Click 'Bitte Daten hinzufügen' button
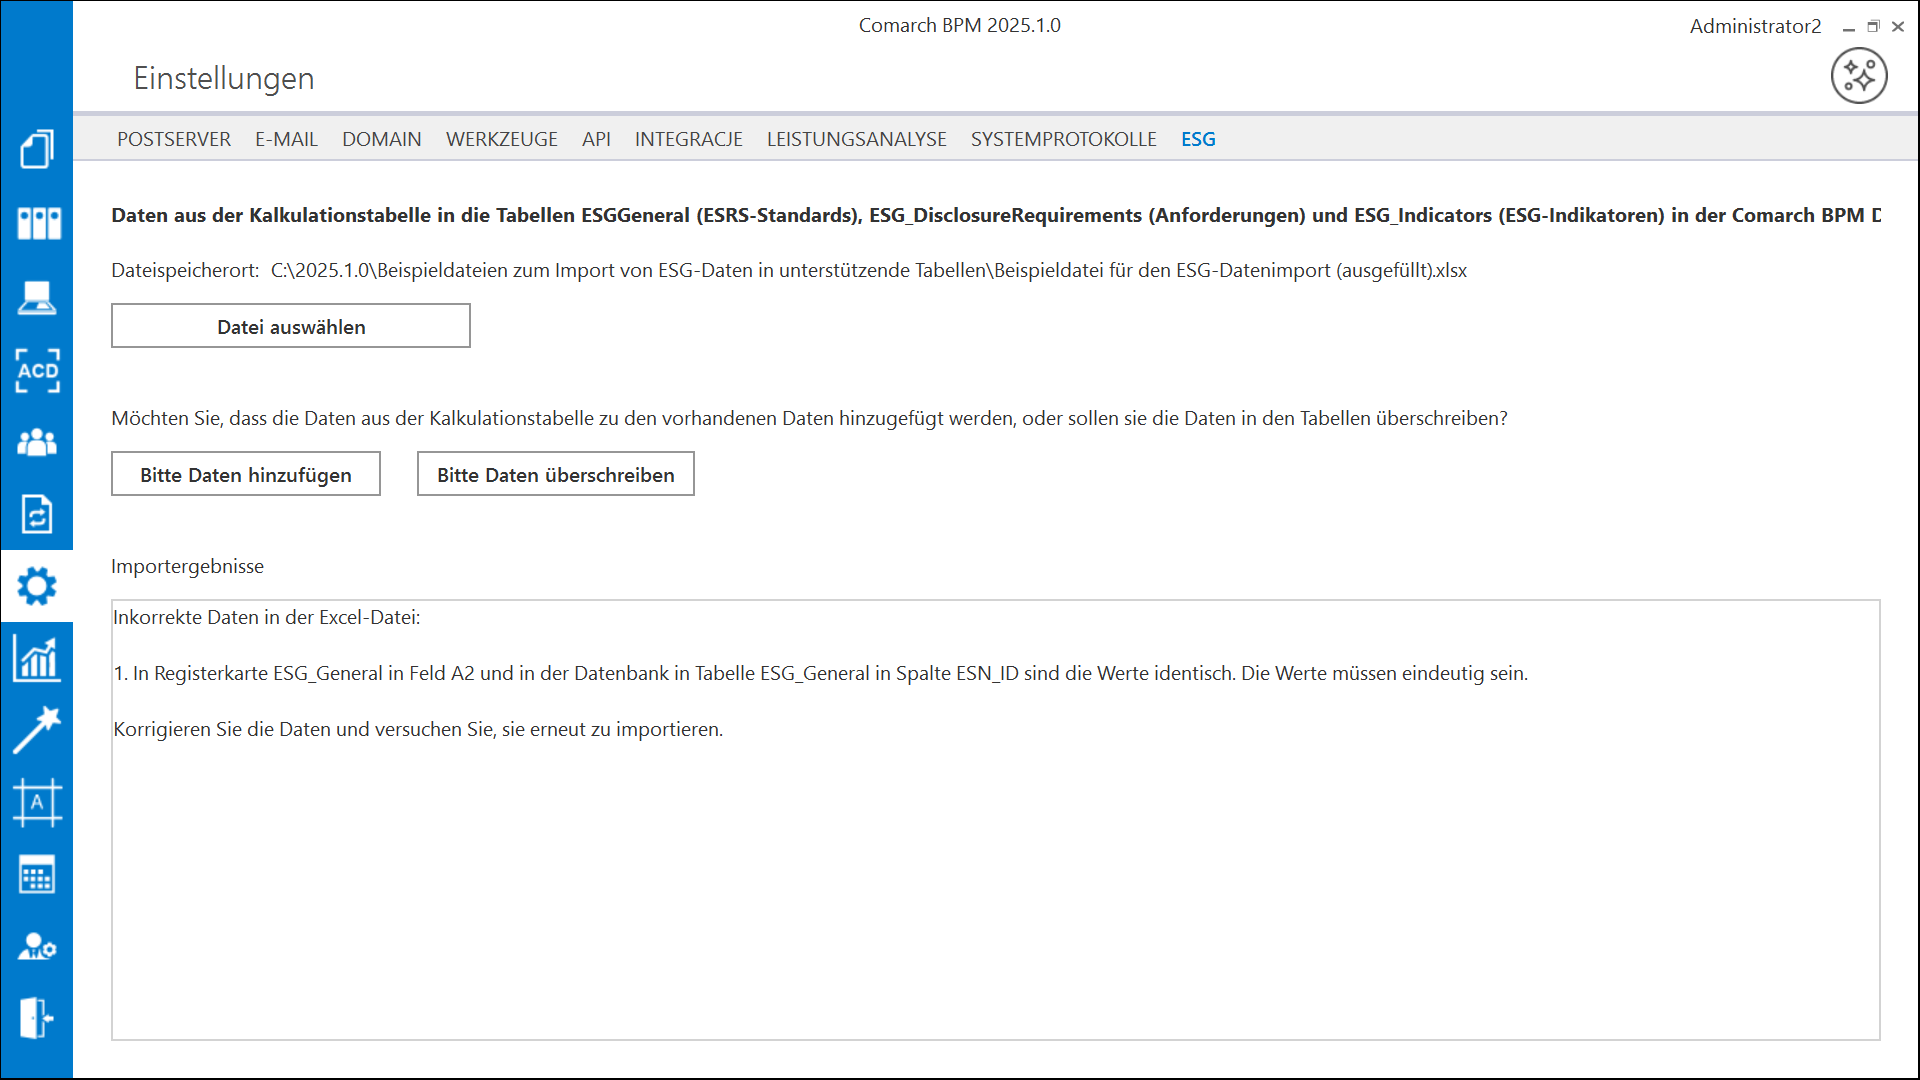1920x1080 pixels. (x=246, y=474)
